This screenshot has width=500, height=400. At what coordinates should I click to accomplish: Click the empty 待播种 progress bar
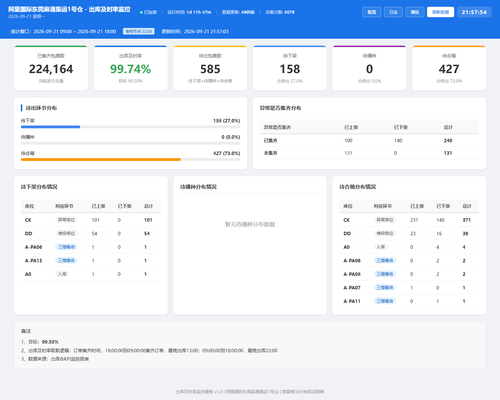(x=130, y=143)
